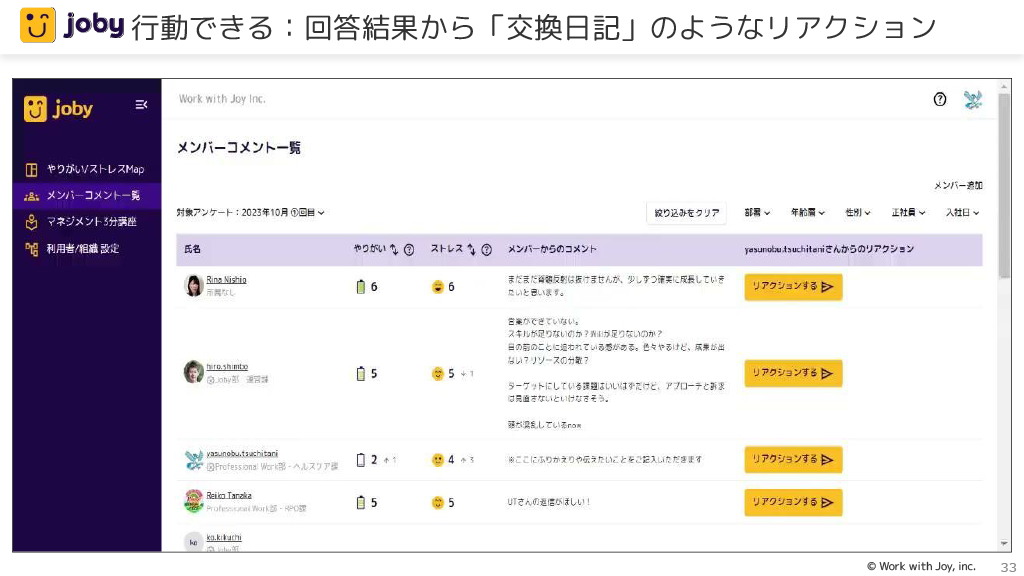Open the 性別 filter dropdown
This screenshot has width=1024, height=576.
pyautogui.click(x=858, y=213)
